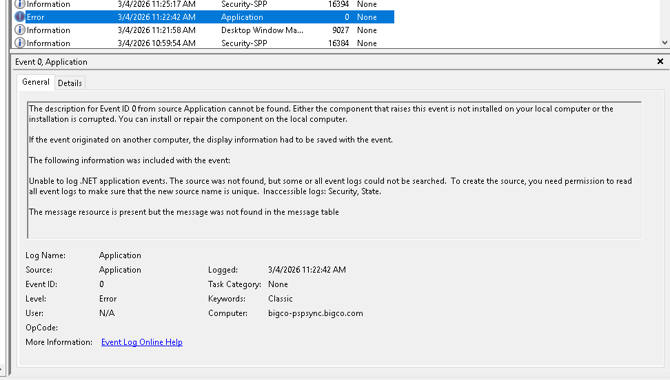Select the event ID 16384 cell
Viewport: 670px width, 380px height.
[338, 43]
